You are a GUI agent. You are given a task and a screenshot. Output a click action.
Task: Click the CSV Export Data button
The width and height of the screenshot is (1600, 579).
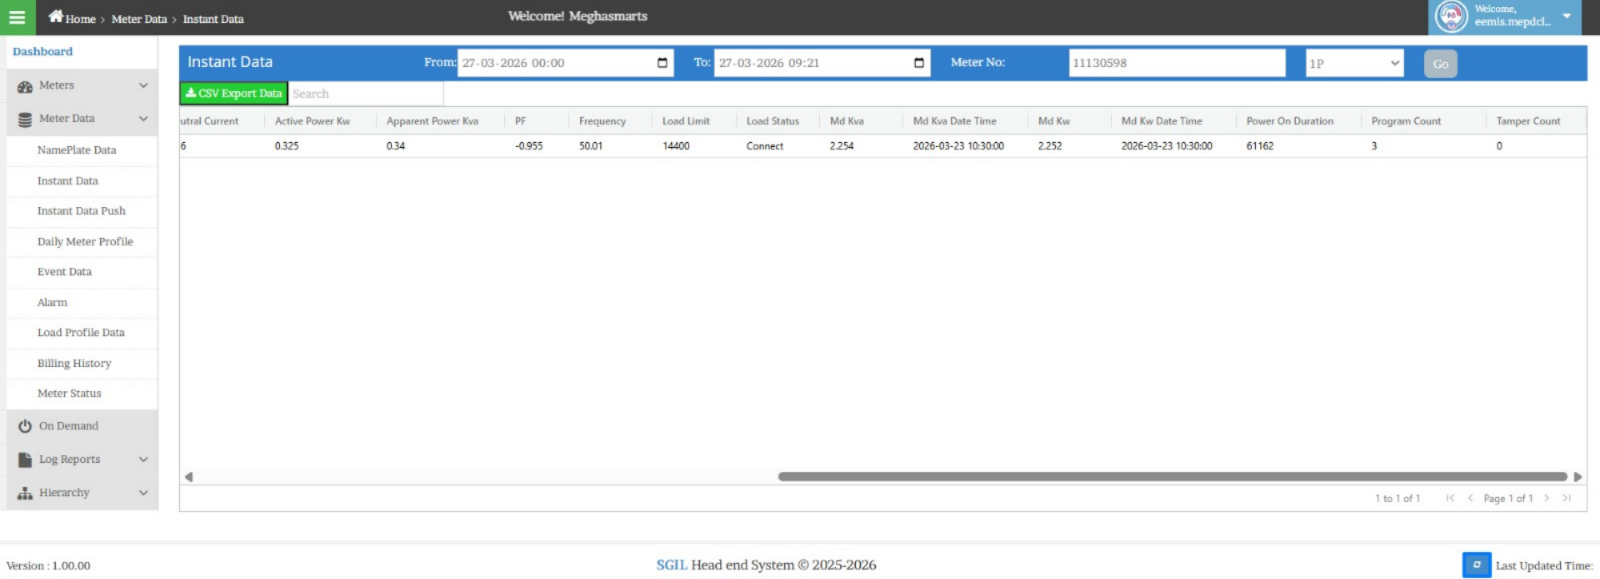[x=234, y=93]
